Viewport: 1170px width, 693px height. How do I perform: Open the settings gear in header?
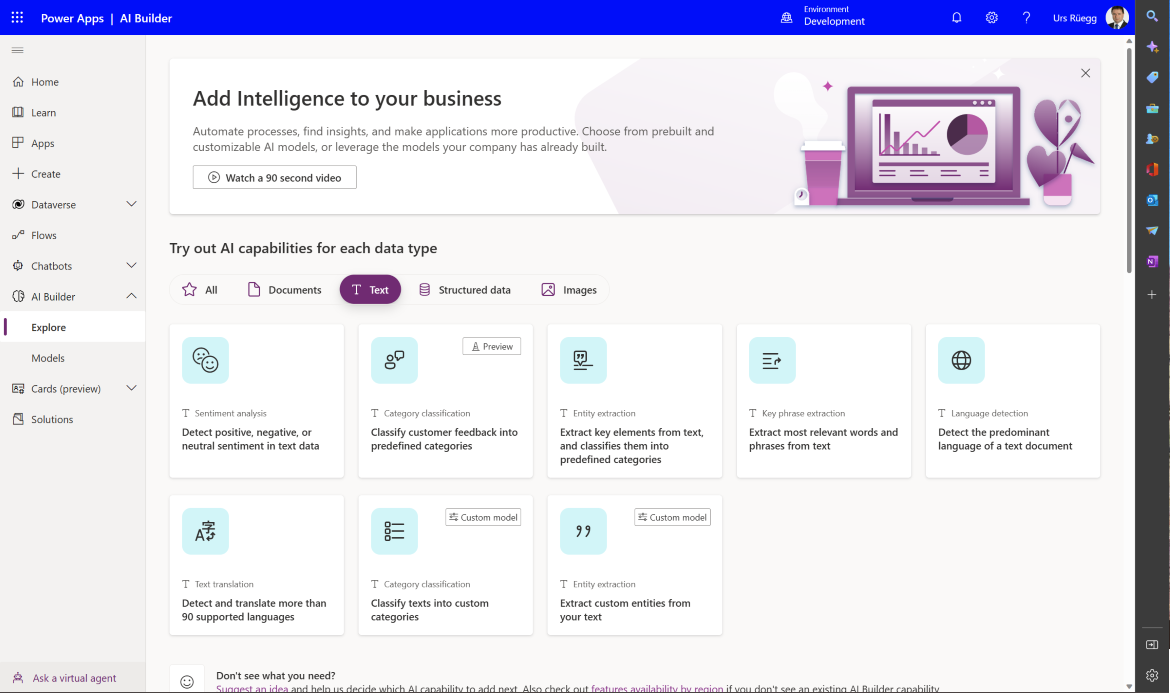click(992, 17)
